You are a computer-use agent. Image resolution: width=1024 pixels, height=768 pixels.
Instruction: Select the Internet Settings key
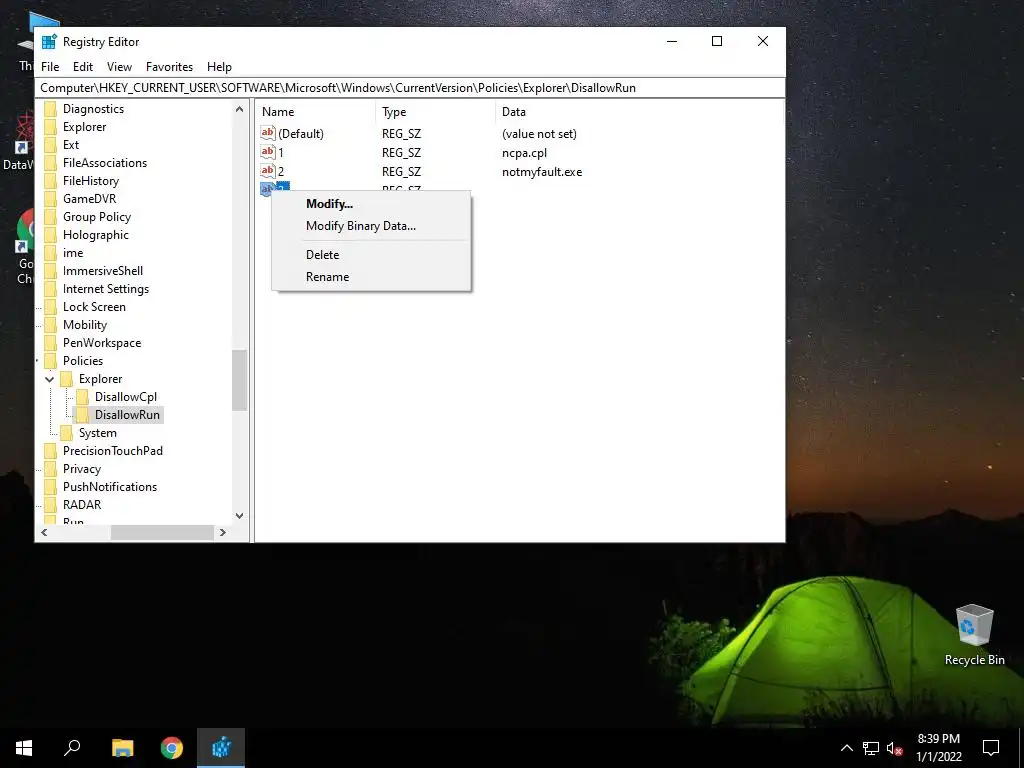[106, 289]
